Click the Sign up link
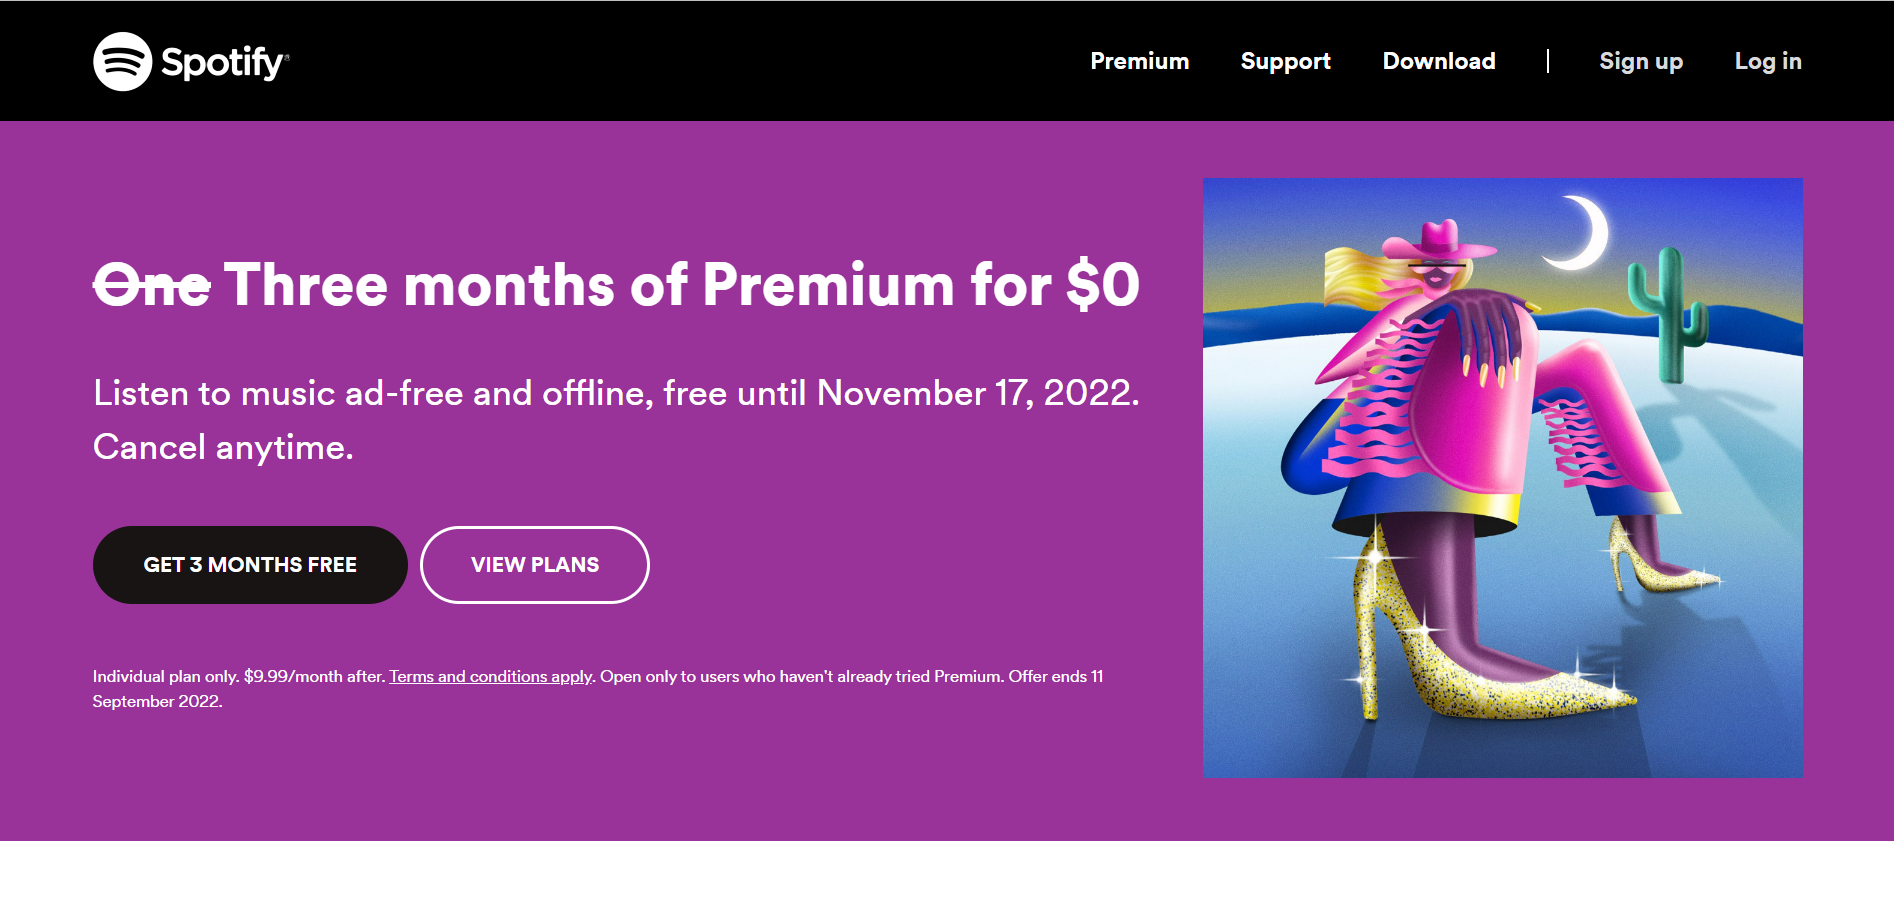This screenshot has width=1894, height=898. point(1640,61)
